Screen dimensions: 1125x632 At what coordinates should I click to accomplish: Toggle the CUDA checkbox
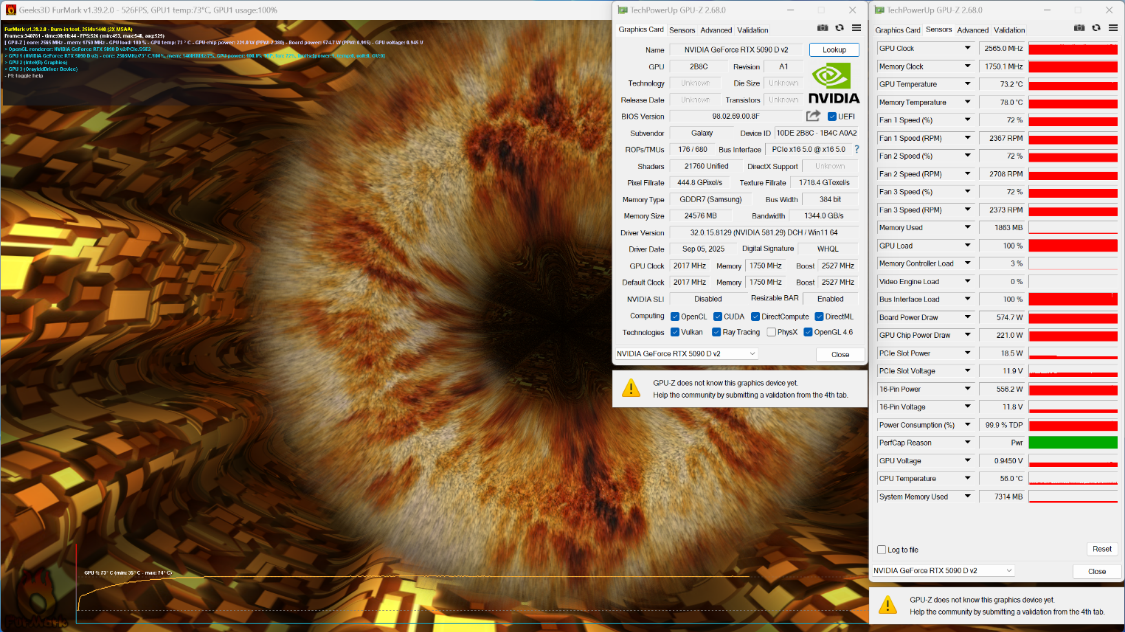tap(717, 316)
